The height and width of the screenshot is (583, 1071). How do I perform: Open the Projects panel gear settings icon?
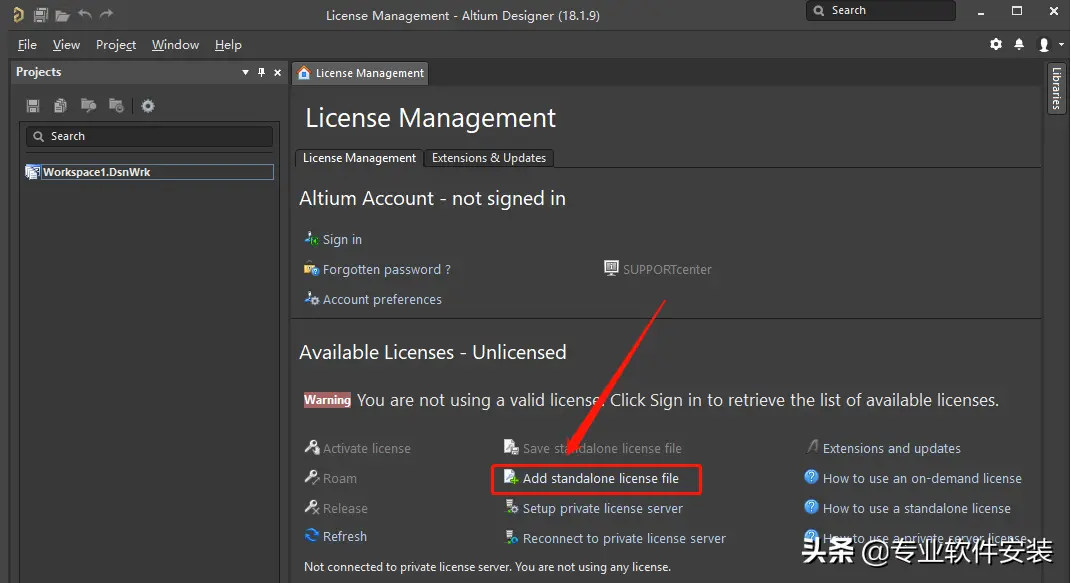pos(148,106)
